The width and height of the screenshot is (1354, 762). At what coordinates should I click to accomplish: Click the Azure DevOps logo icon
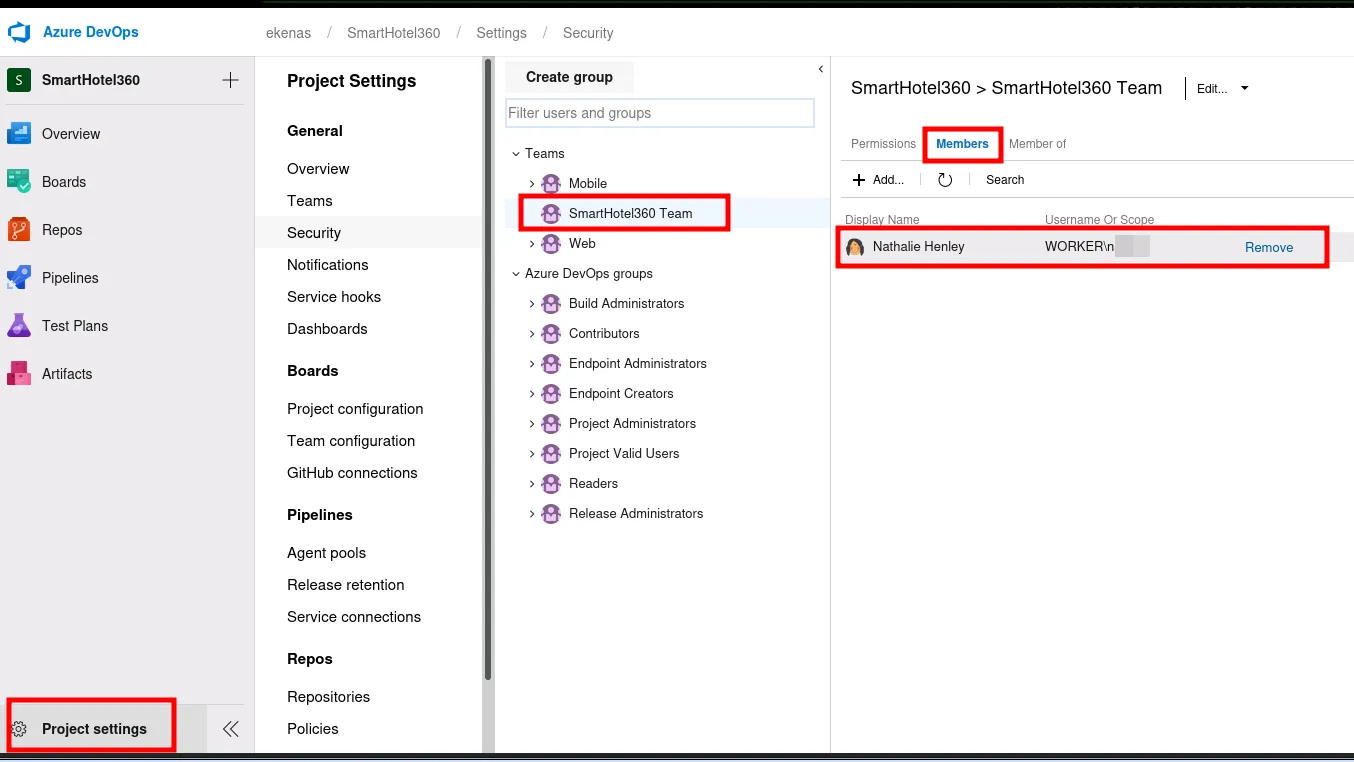coord(19,33)
